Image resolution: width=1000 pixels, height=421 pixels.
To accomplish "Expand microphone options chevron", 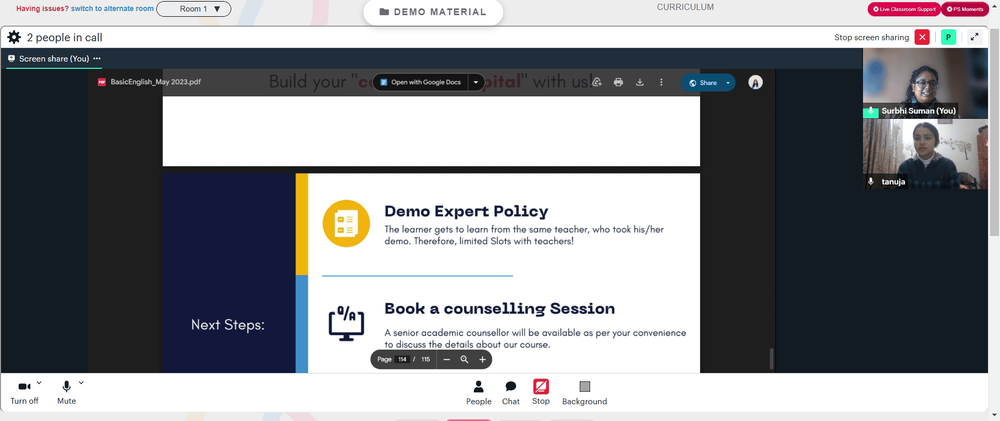I will 81,383.
